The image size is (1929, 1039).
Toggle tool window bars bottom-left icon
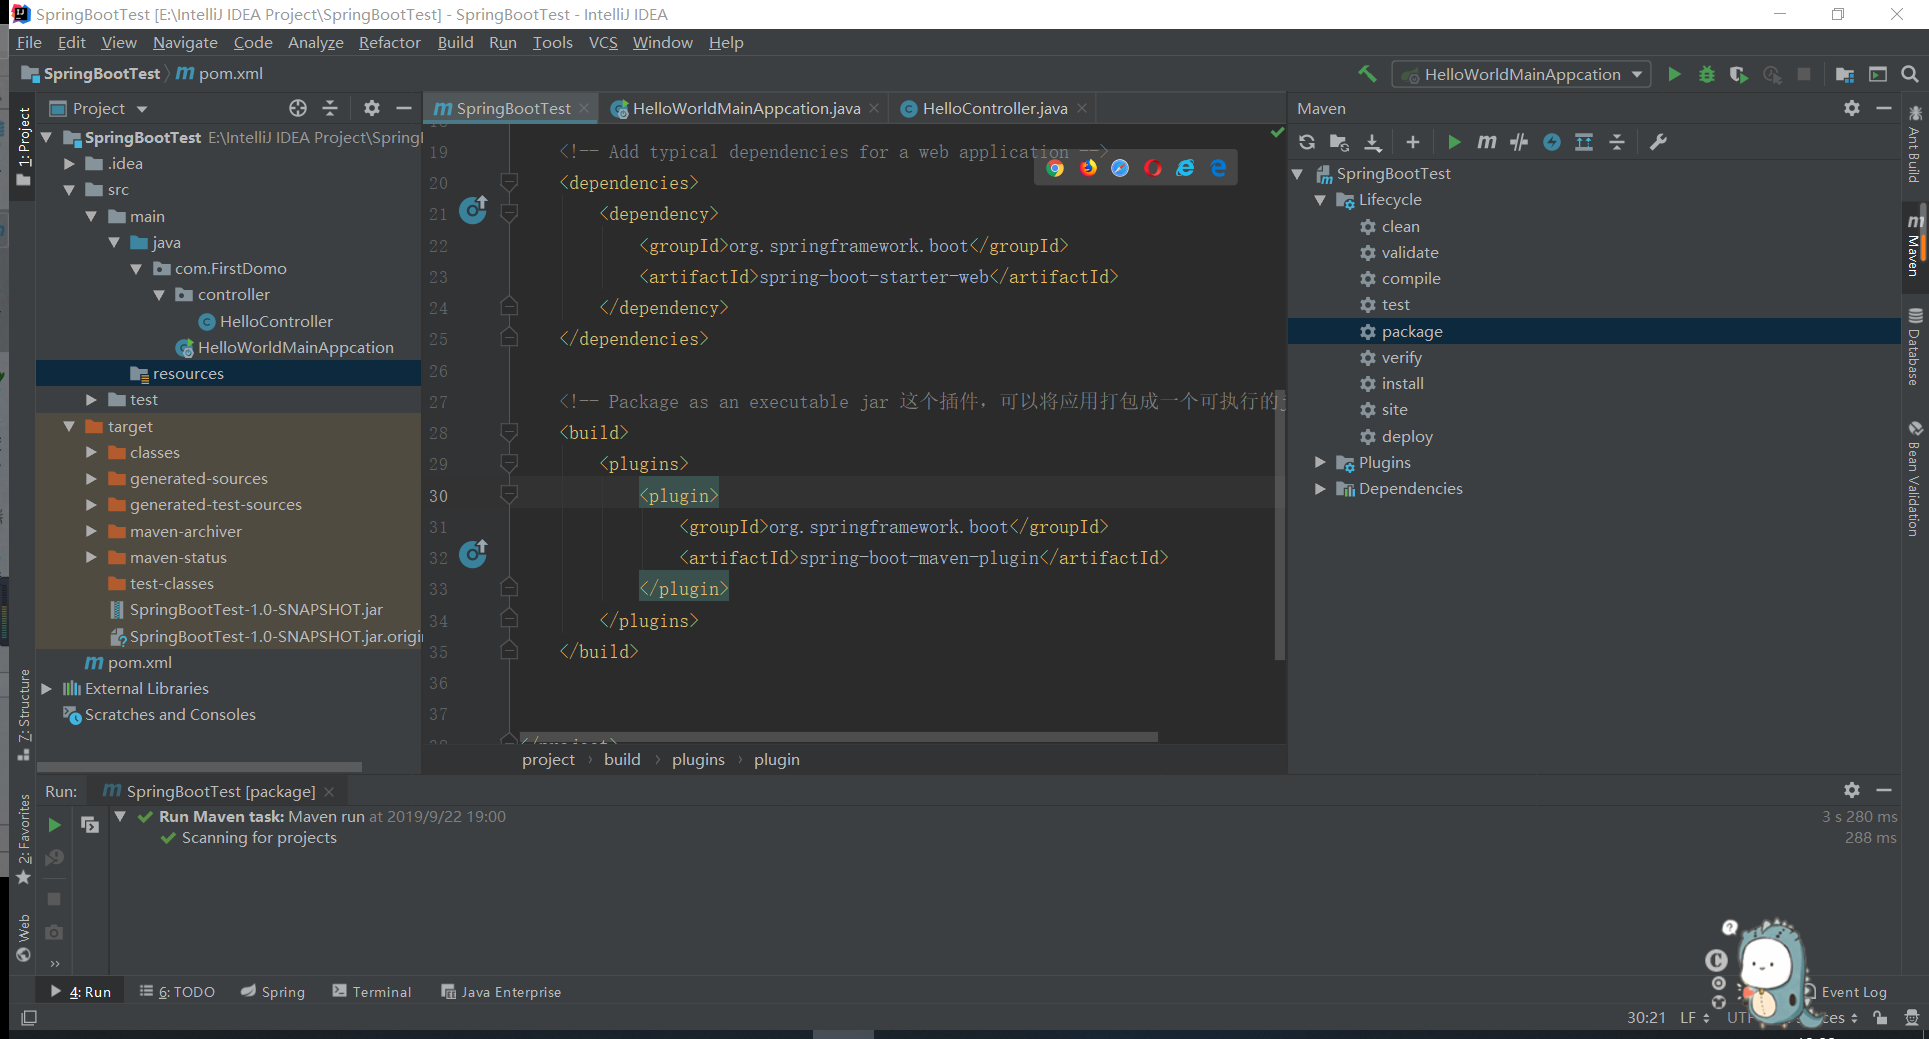pos(29,1018)
